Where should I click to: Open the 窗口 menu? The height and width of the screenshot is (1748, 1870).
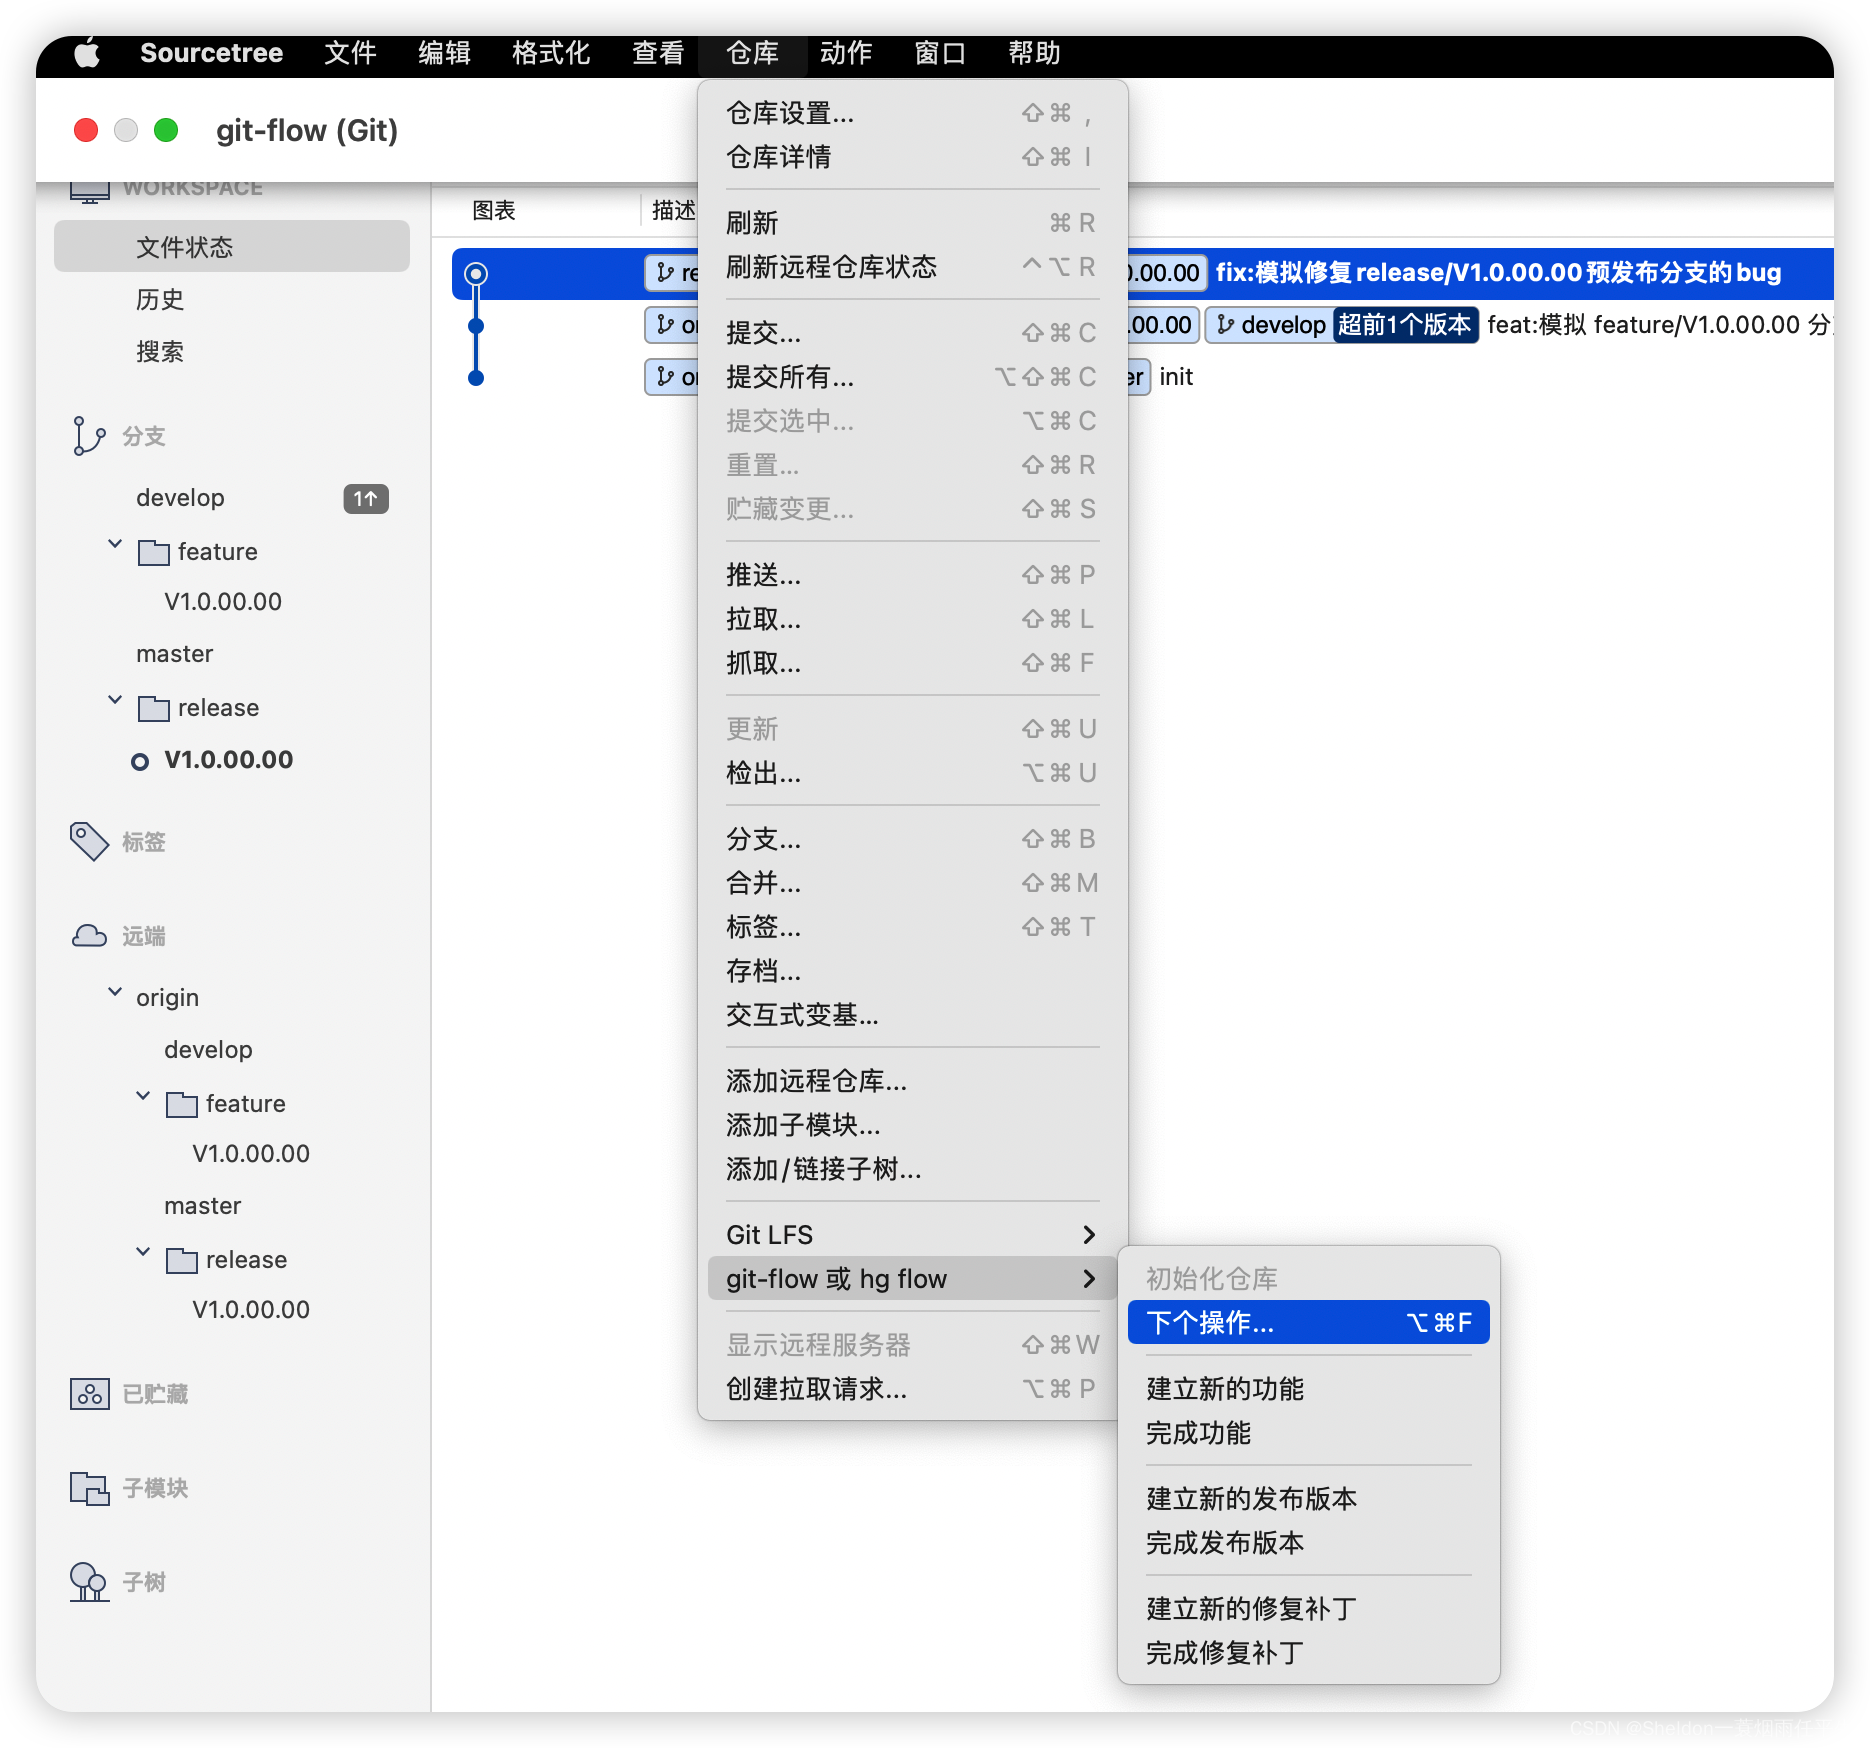[x=940, y=53]
